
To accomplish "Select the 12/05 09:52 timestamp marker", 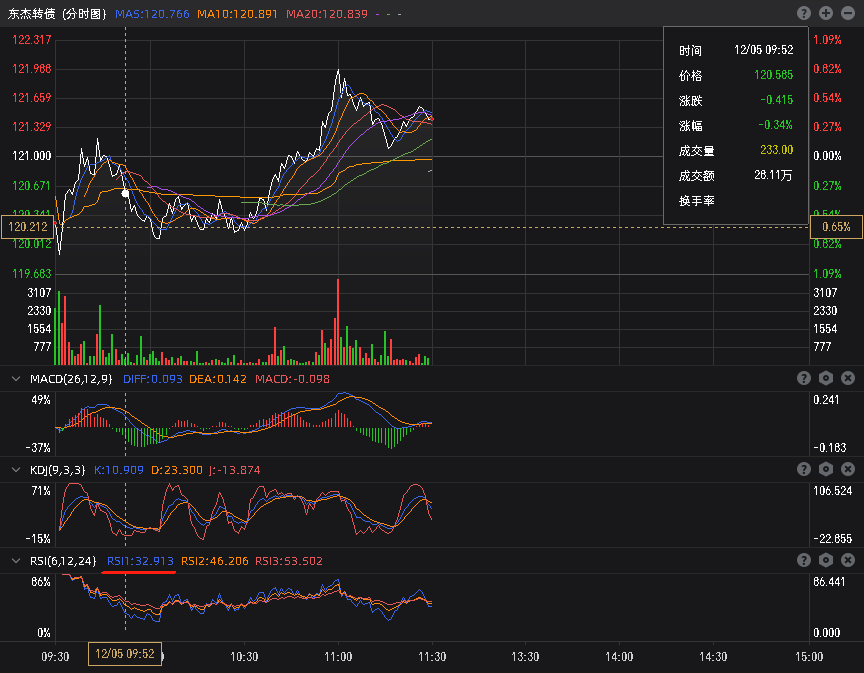I will tap(124, 655).
